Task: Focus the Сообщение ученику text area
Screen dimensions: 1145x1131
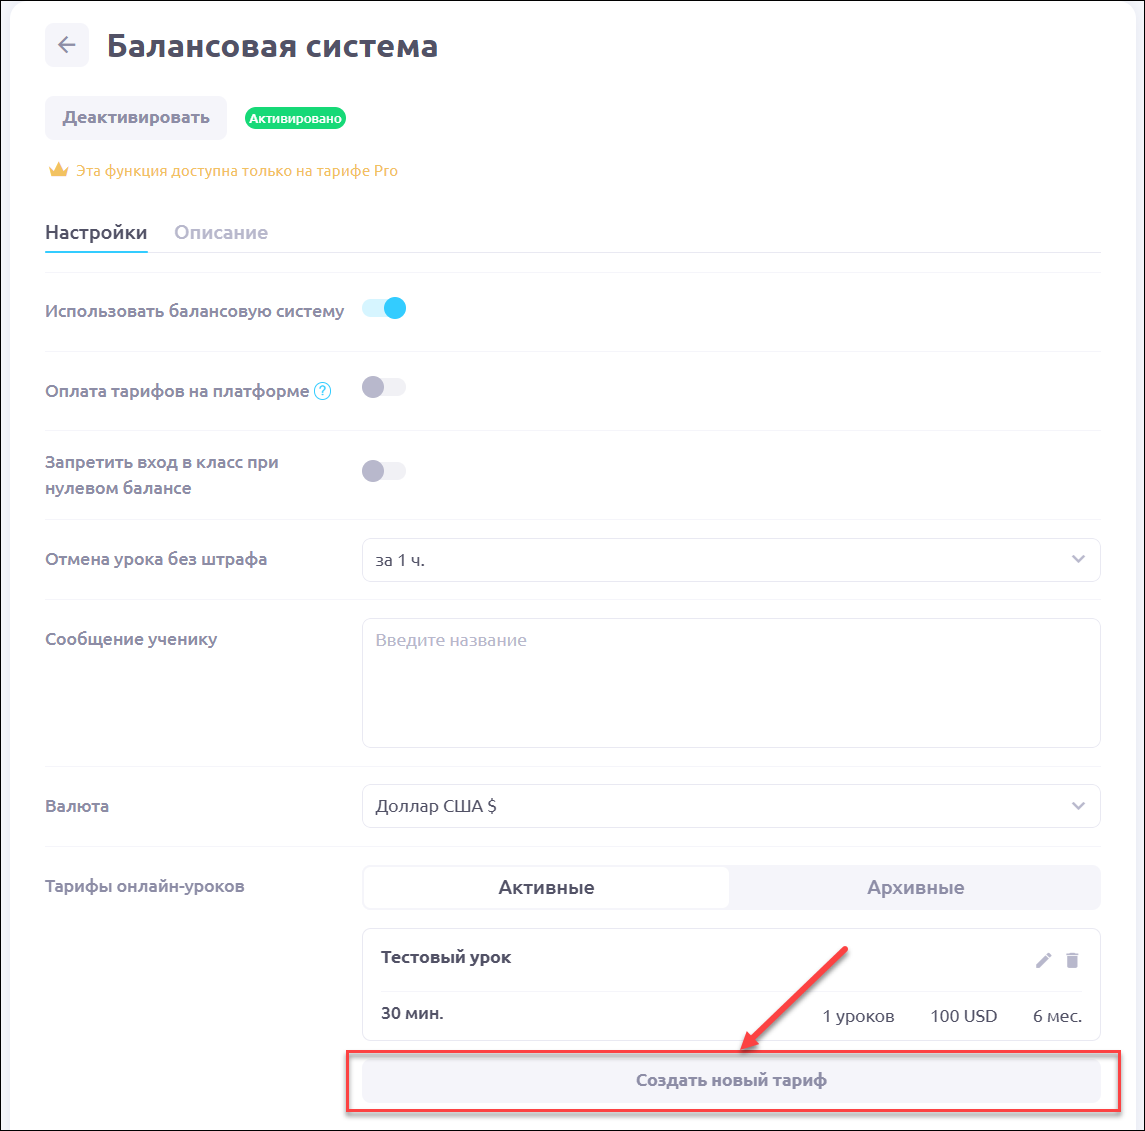Action: coord(730,682)
